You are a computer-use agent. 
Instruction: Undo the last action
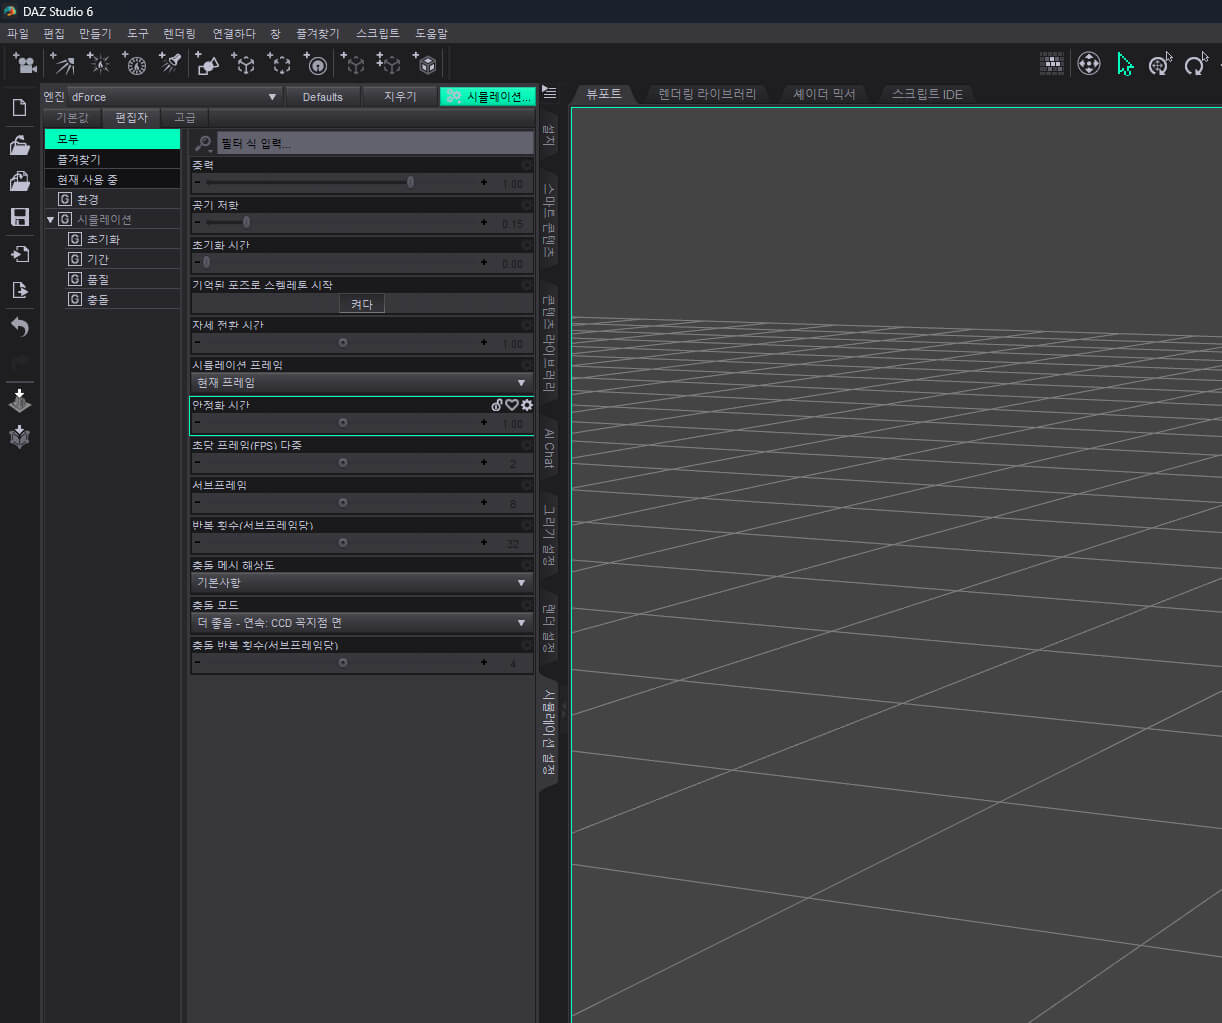click(x=19, y=327)
